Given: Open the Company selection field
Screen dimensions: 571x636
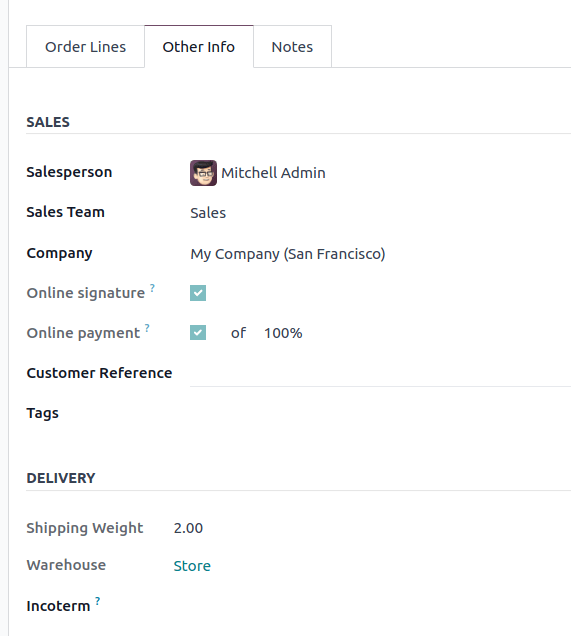Looking at the screenshot, I should 380,254.
